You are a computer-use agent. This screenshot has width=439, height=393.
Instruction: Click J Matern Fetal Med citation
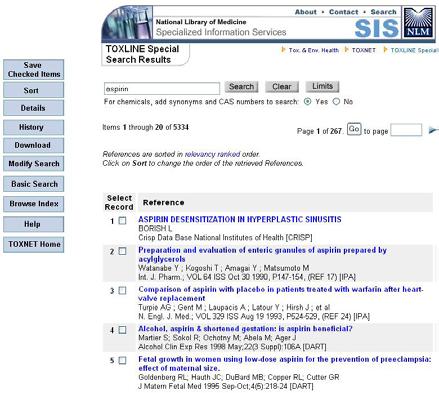(226, 386)
